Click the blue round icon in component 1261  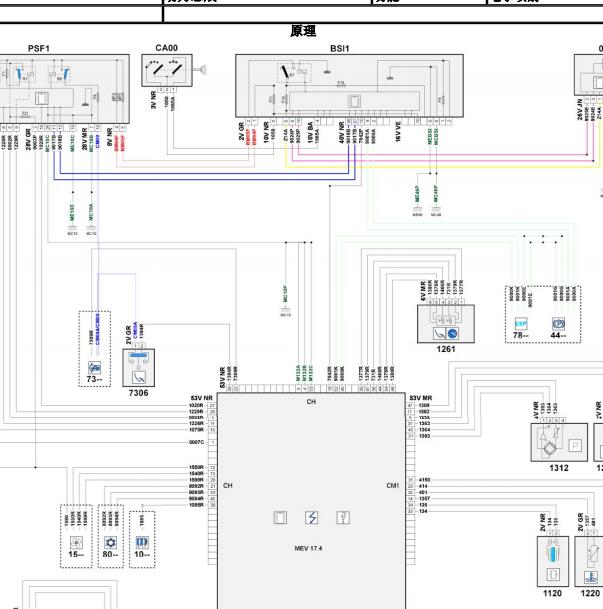[452, 334]
